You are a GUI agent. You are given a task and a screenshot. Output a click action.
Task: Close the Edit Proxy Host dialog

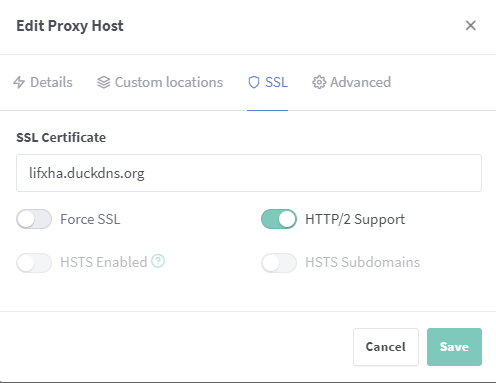tap(470, 25)
